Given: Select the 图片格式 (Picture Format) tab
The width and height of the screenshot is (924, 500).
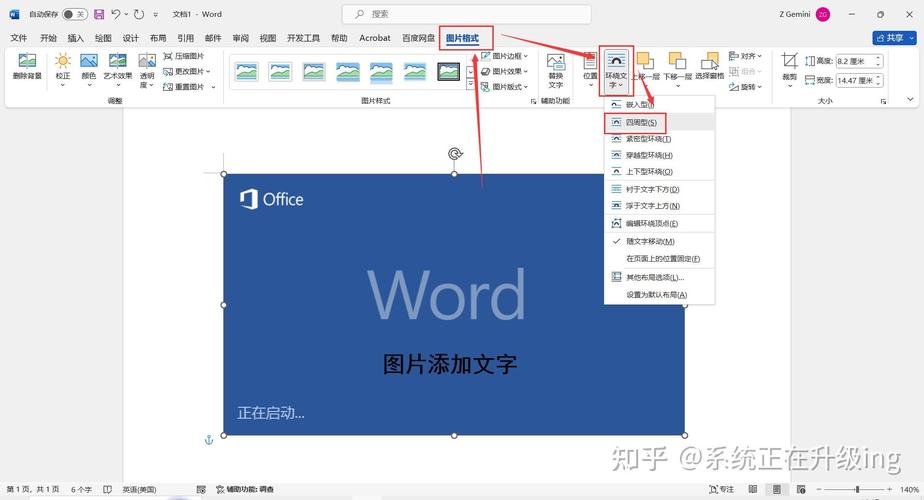Looking at the screenshot, I should tap(462, 38).
